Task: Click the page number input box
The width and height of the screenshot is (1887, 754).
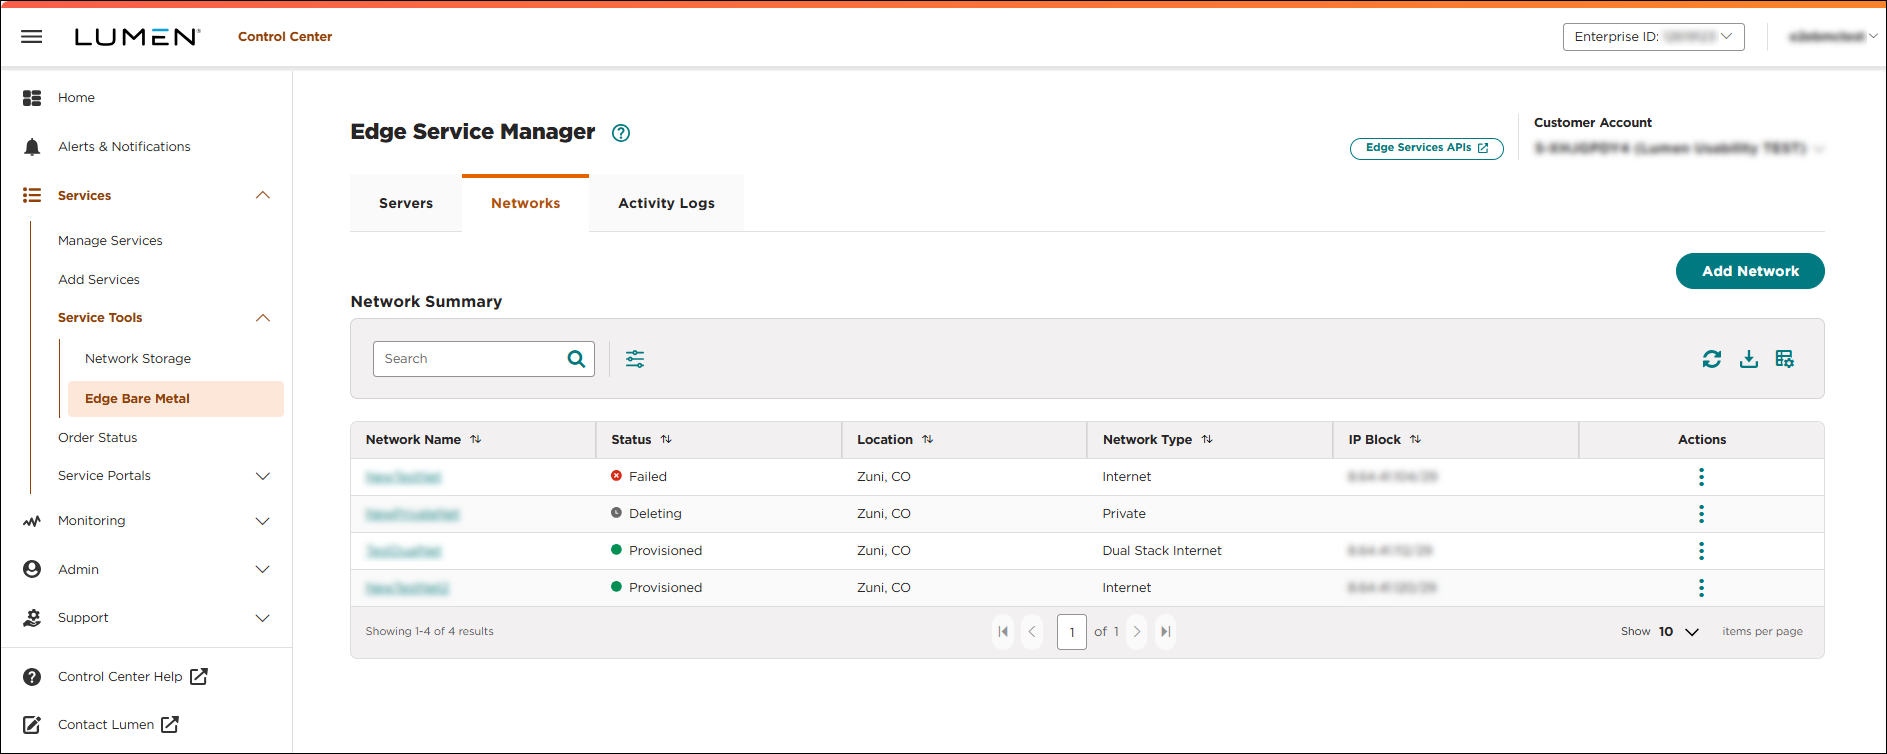Action: point(1072,632)
